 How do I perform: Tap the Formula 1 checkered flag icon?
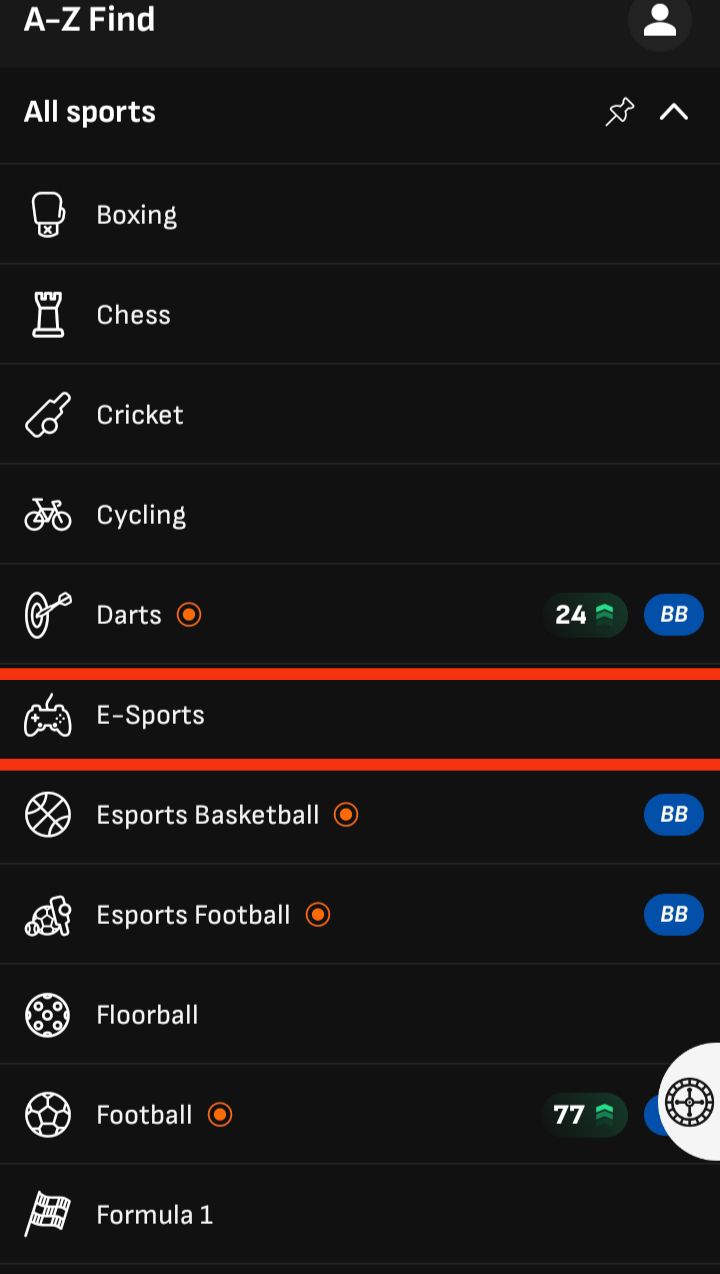point(48,1214)
